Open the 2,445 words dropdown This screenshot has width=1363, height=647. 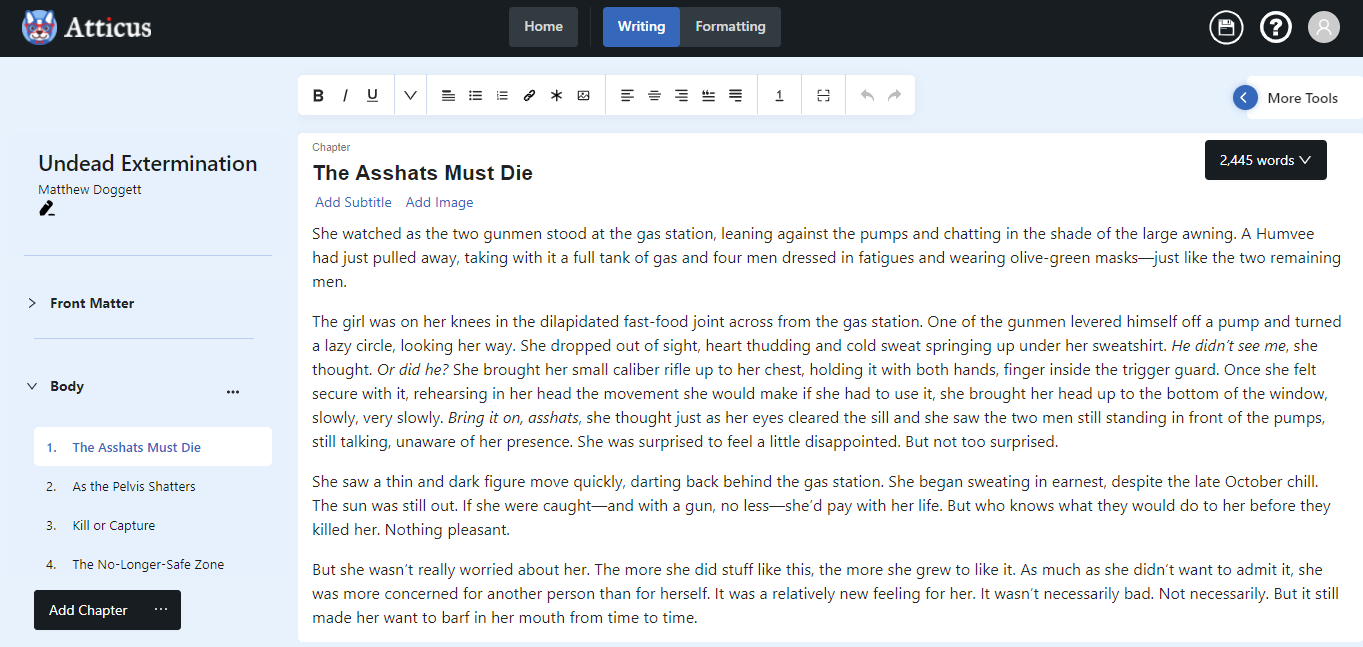(x=1265, y=160)
